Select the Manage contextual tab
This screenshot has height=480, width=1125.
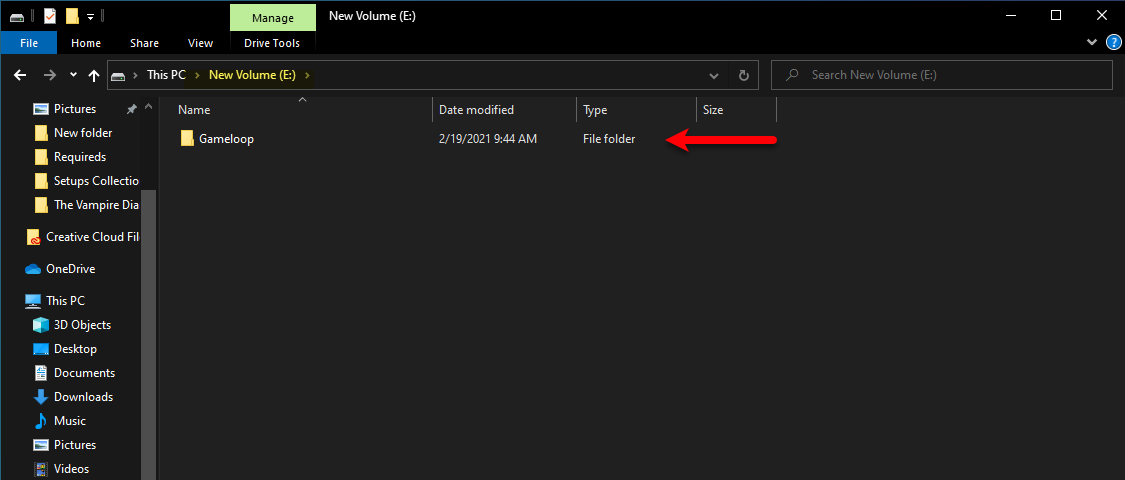[x=272, y=17]
